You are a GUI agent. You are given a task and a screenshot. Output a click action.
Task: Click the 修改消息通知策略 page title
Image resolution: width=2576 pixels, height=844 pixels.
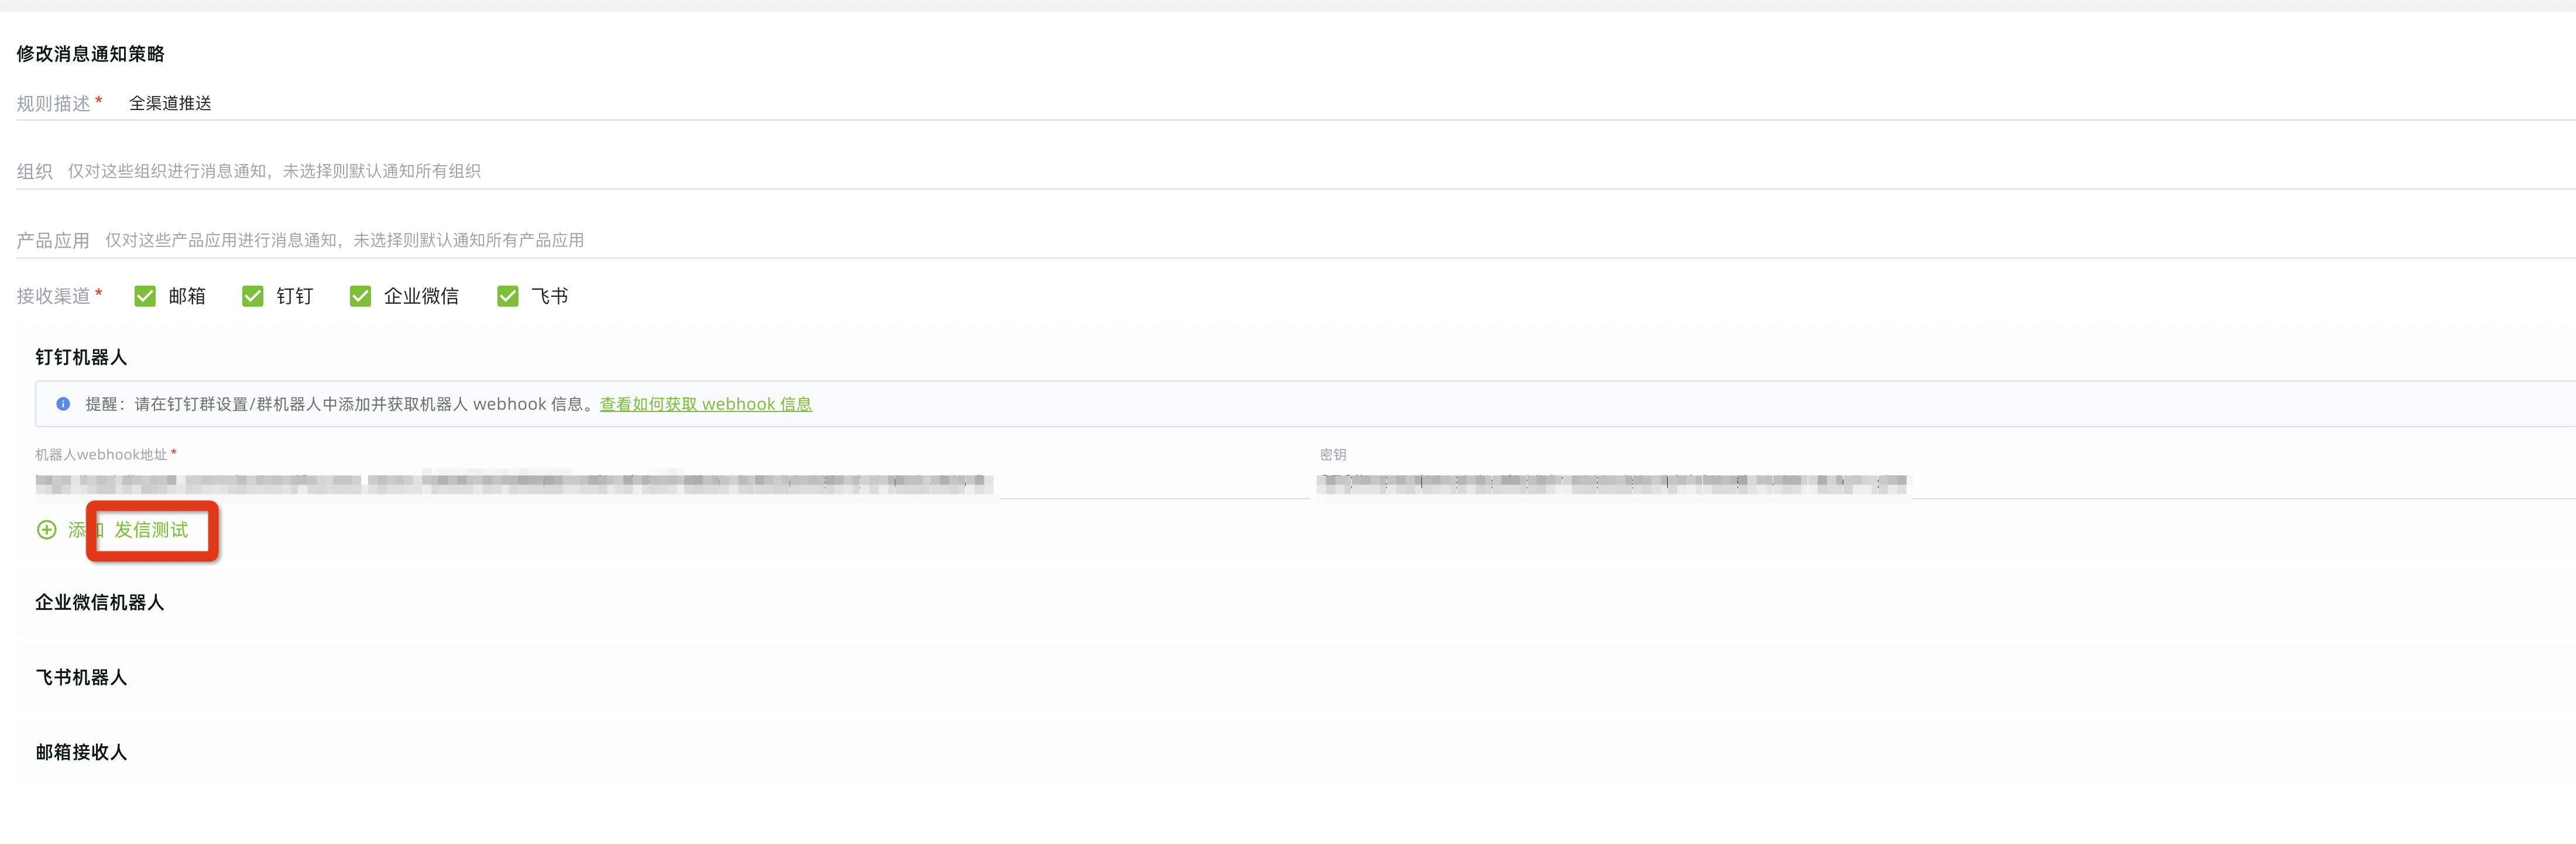[x=90, y=54]
